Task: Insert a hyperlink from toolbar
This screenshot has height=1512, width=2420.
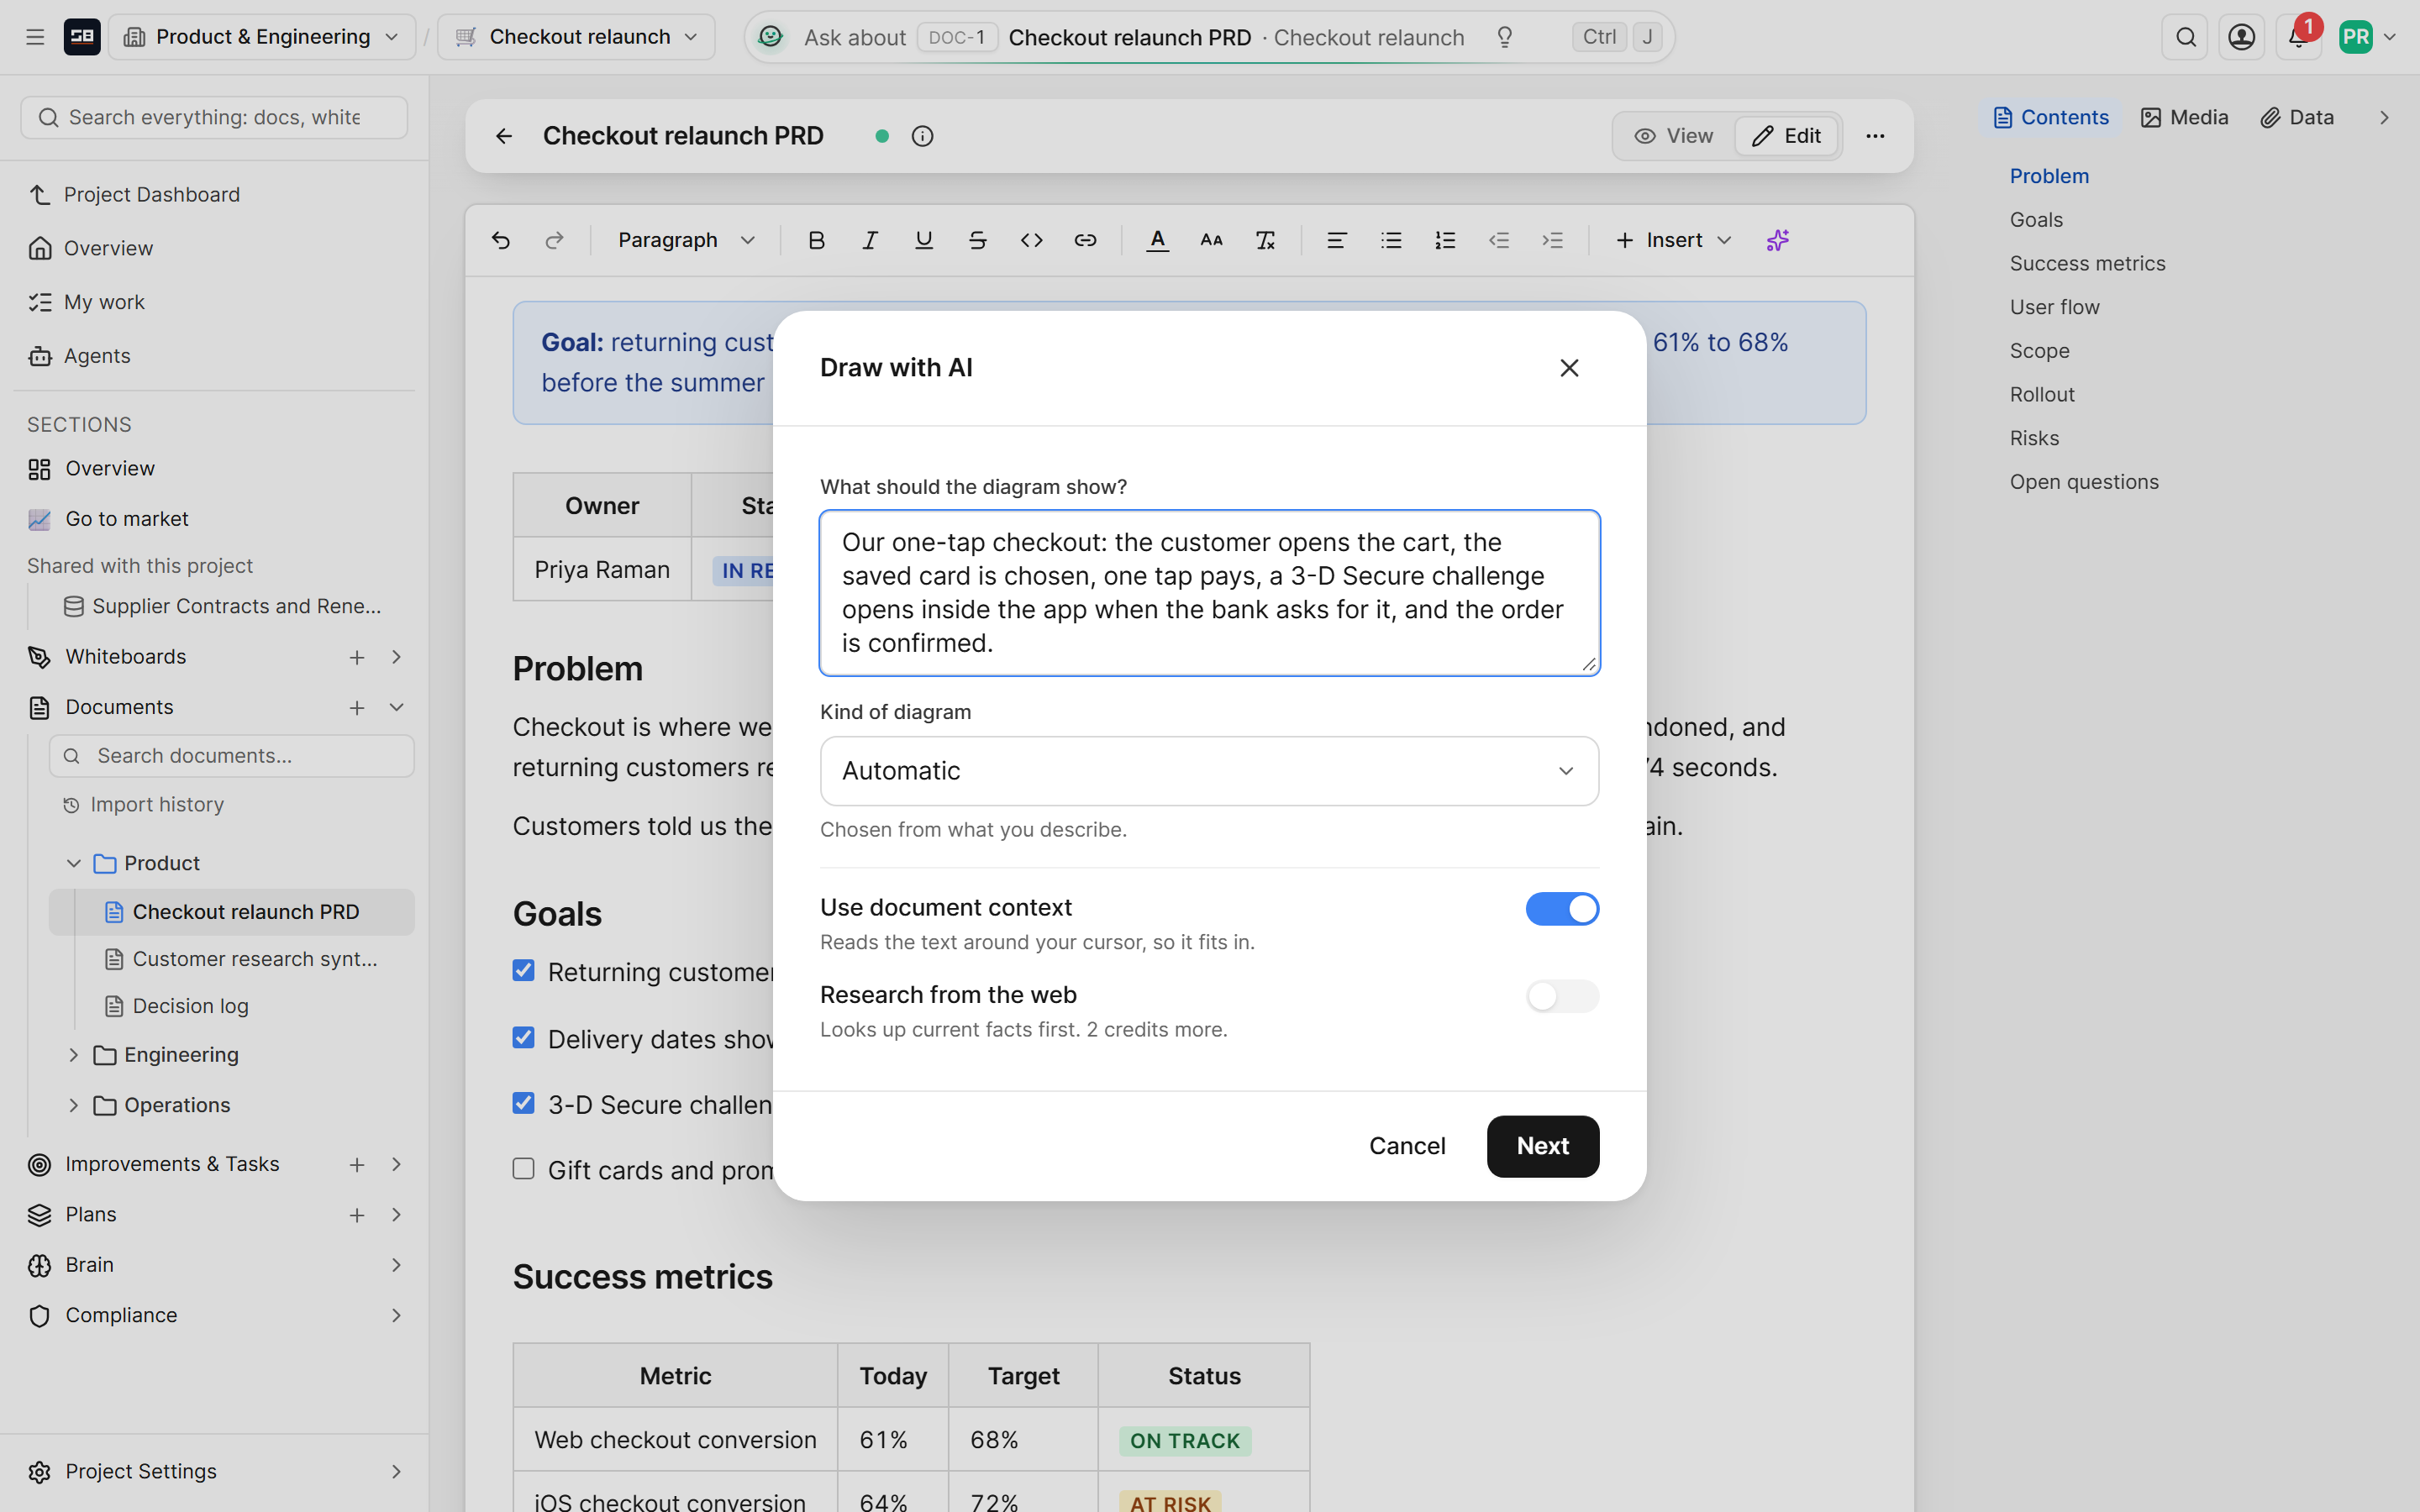Action: pyautogui.click(x=1085, y=240)
